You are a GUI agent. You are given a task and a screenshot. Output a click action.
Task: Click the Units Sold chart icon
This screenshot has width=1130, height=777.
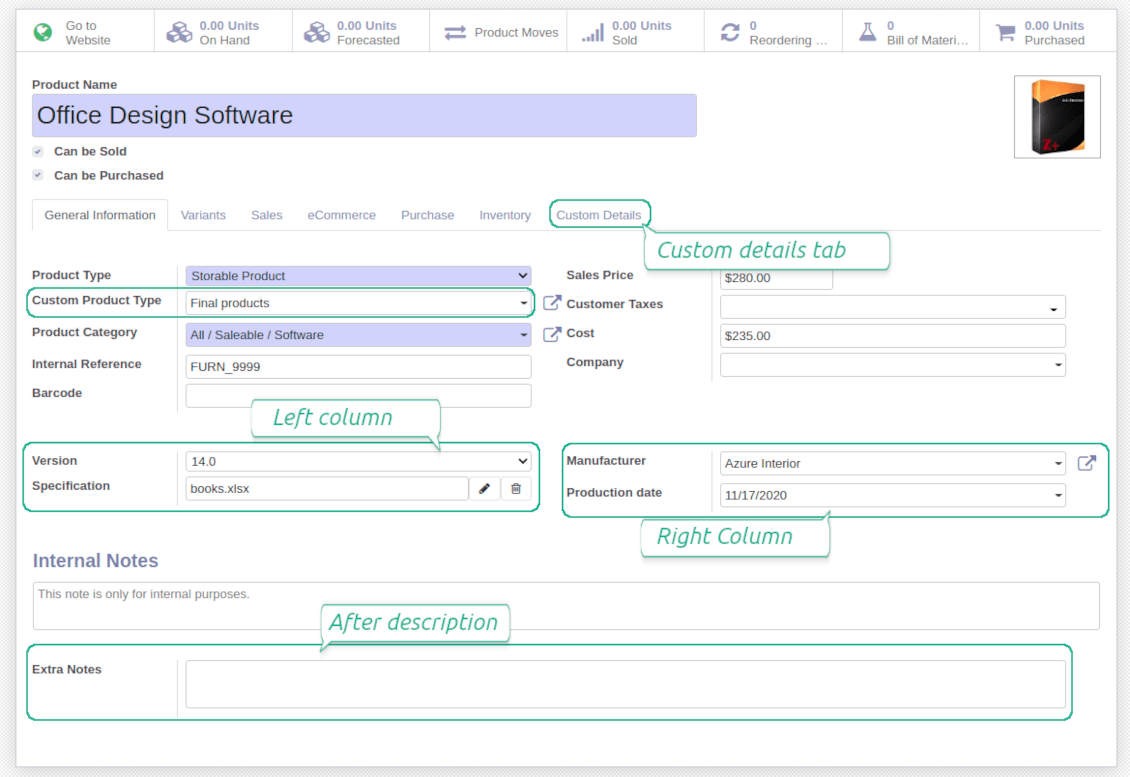tap(591, 30)
